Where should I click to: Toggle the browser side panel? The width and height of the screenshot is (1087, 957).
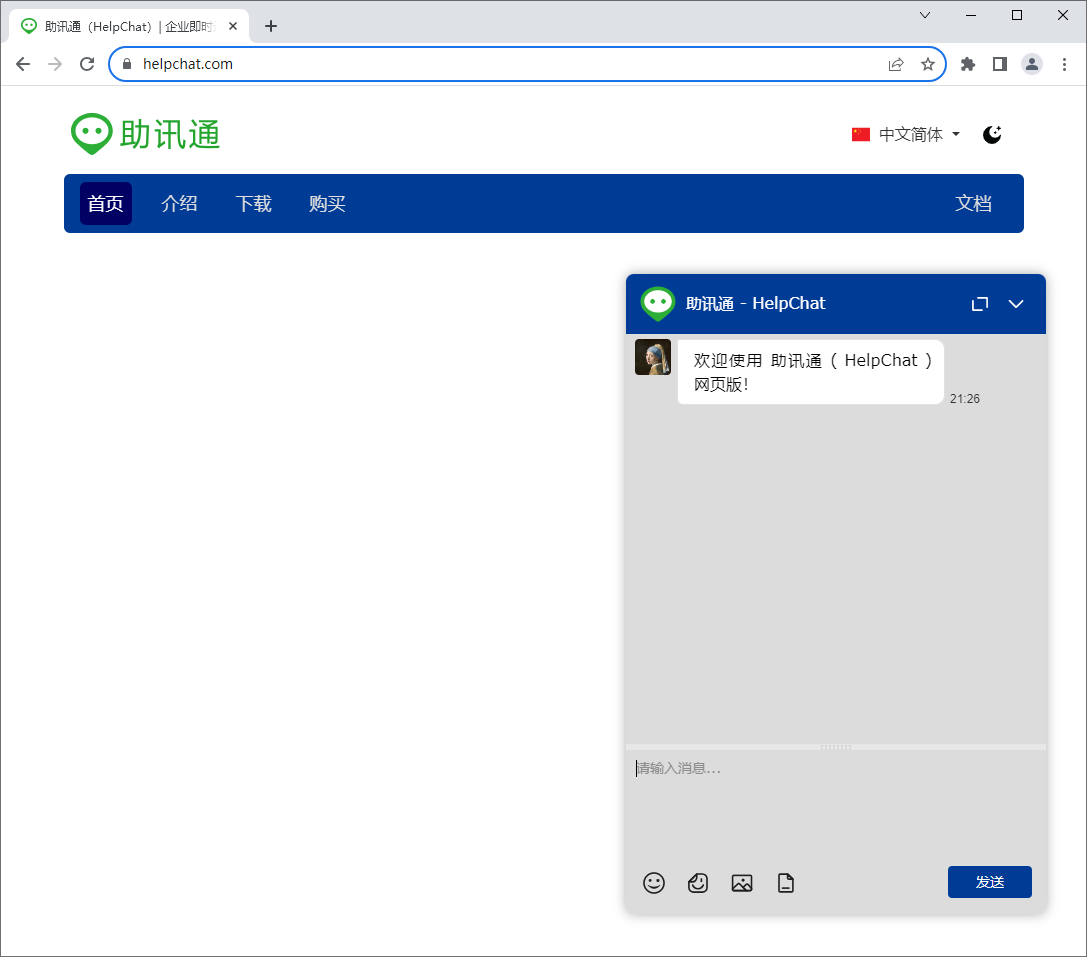pyautogui.click(x=1000, y=64)
